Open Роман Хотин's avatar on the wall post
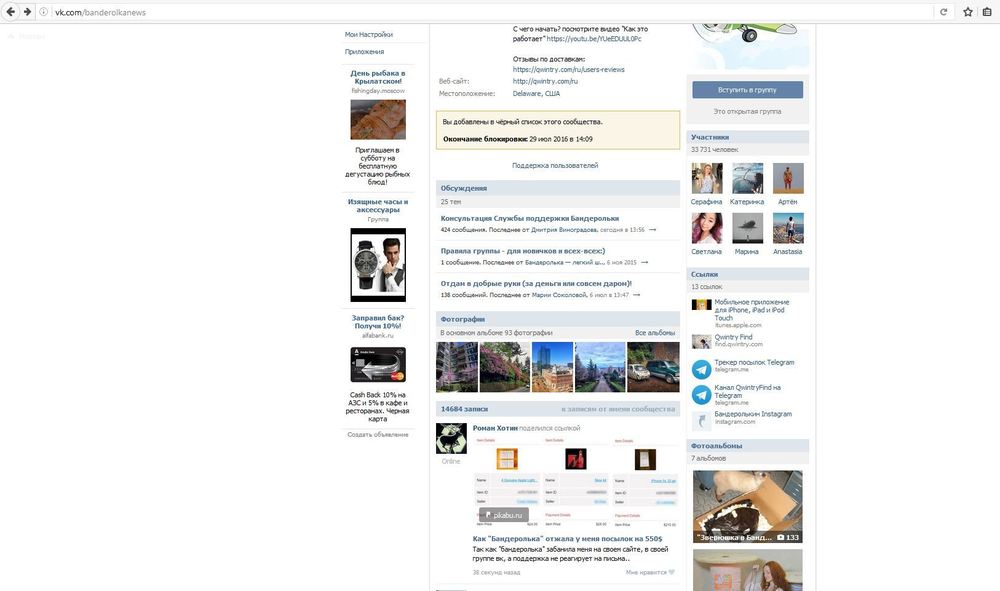Image resolution: width=1000 pixels, height=591 pixels. pos(451,439)
